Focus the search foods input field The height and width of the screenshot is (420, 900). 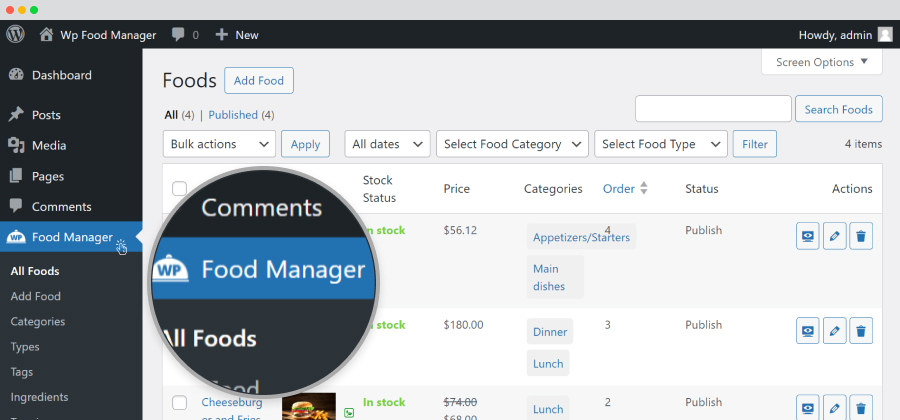(x=713, y=109)
